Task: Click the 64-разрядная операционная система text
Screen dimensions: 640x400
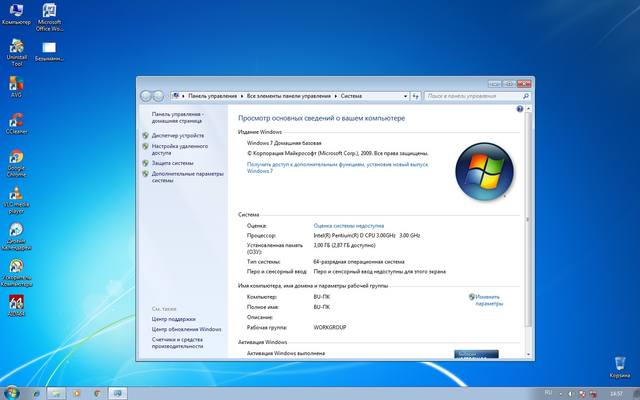Action: coord(359,262)
